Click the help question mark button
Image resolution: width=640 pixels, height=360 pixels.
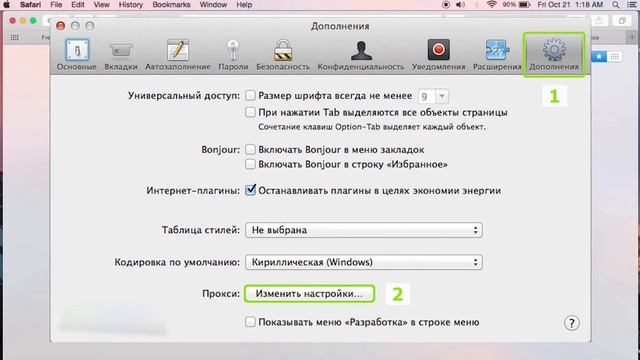[571, 323]
